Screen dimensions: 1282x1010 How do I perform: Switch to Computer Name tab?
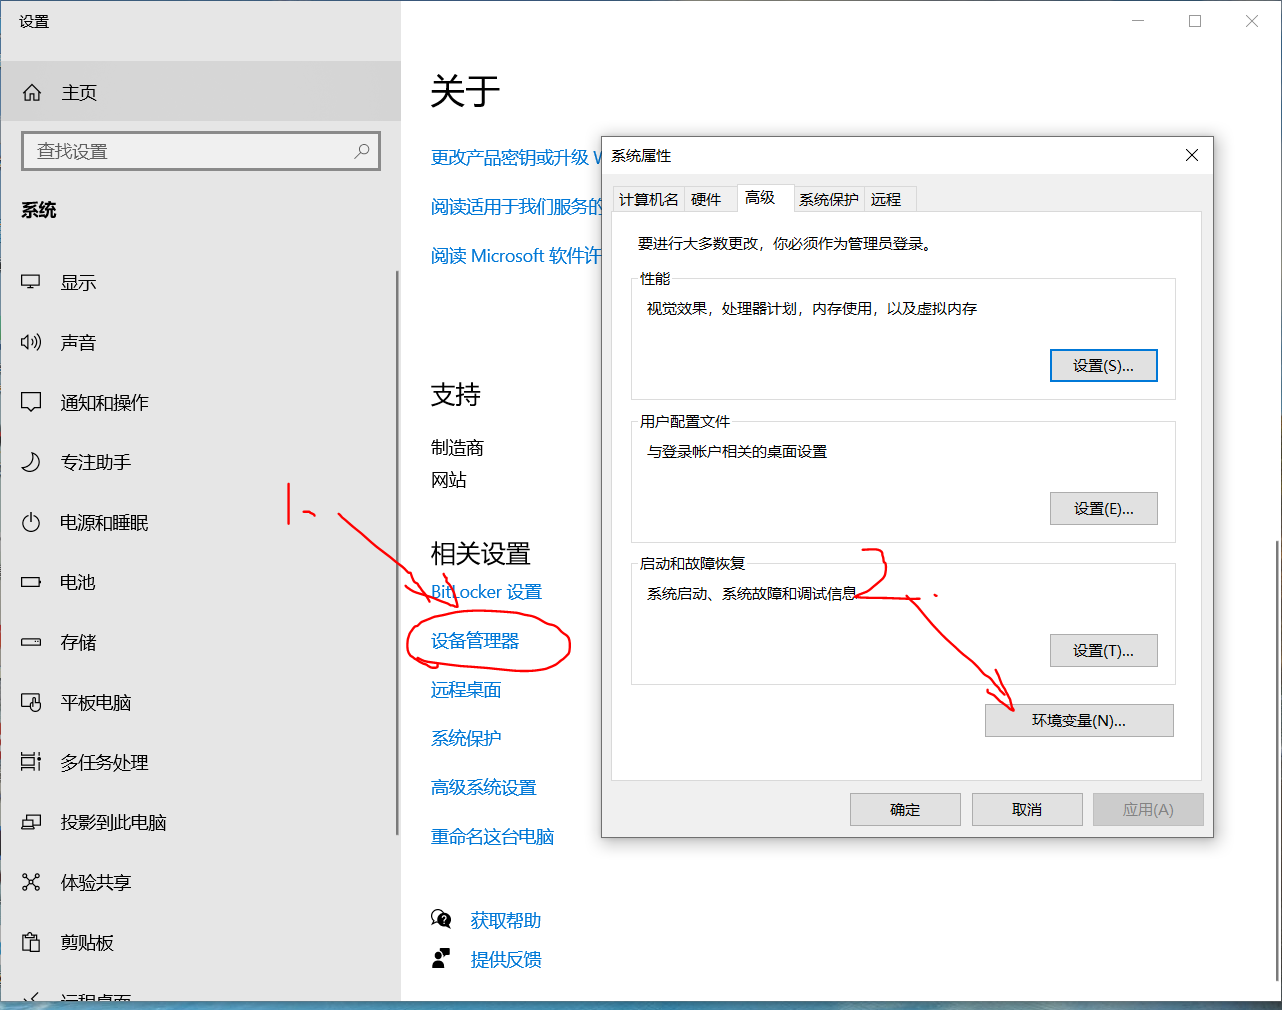tap(648, 199)
